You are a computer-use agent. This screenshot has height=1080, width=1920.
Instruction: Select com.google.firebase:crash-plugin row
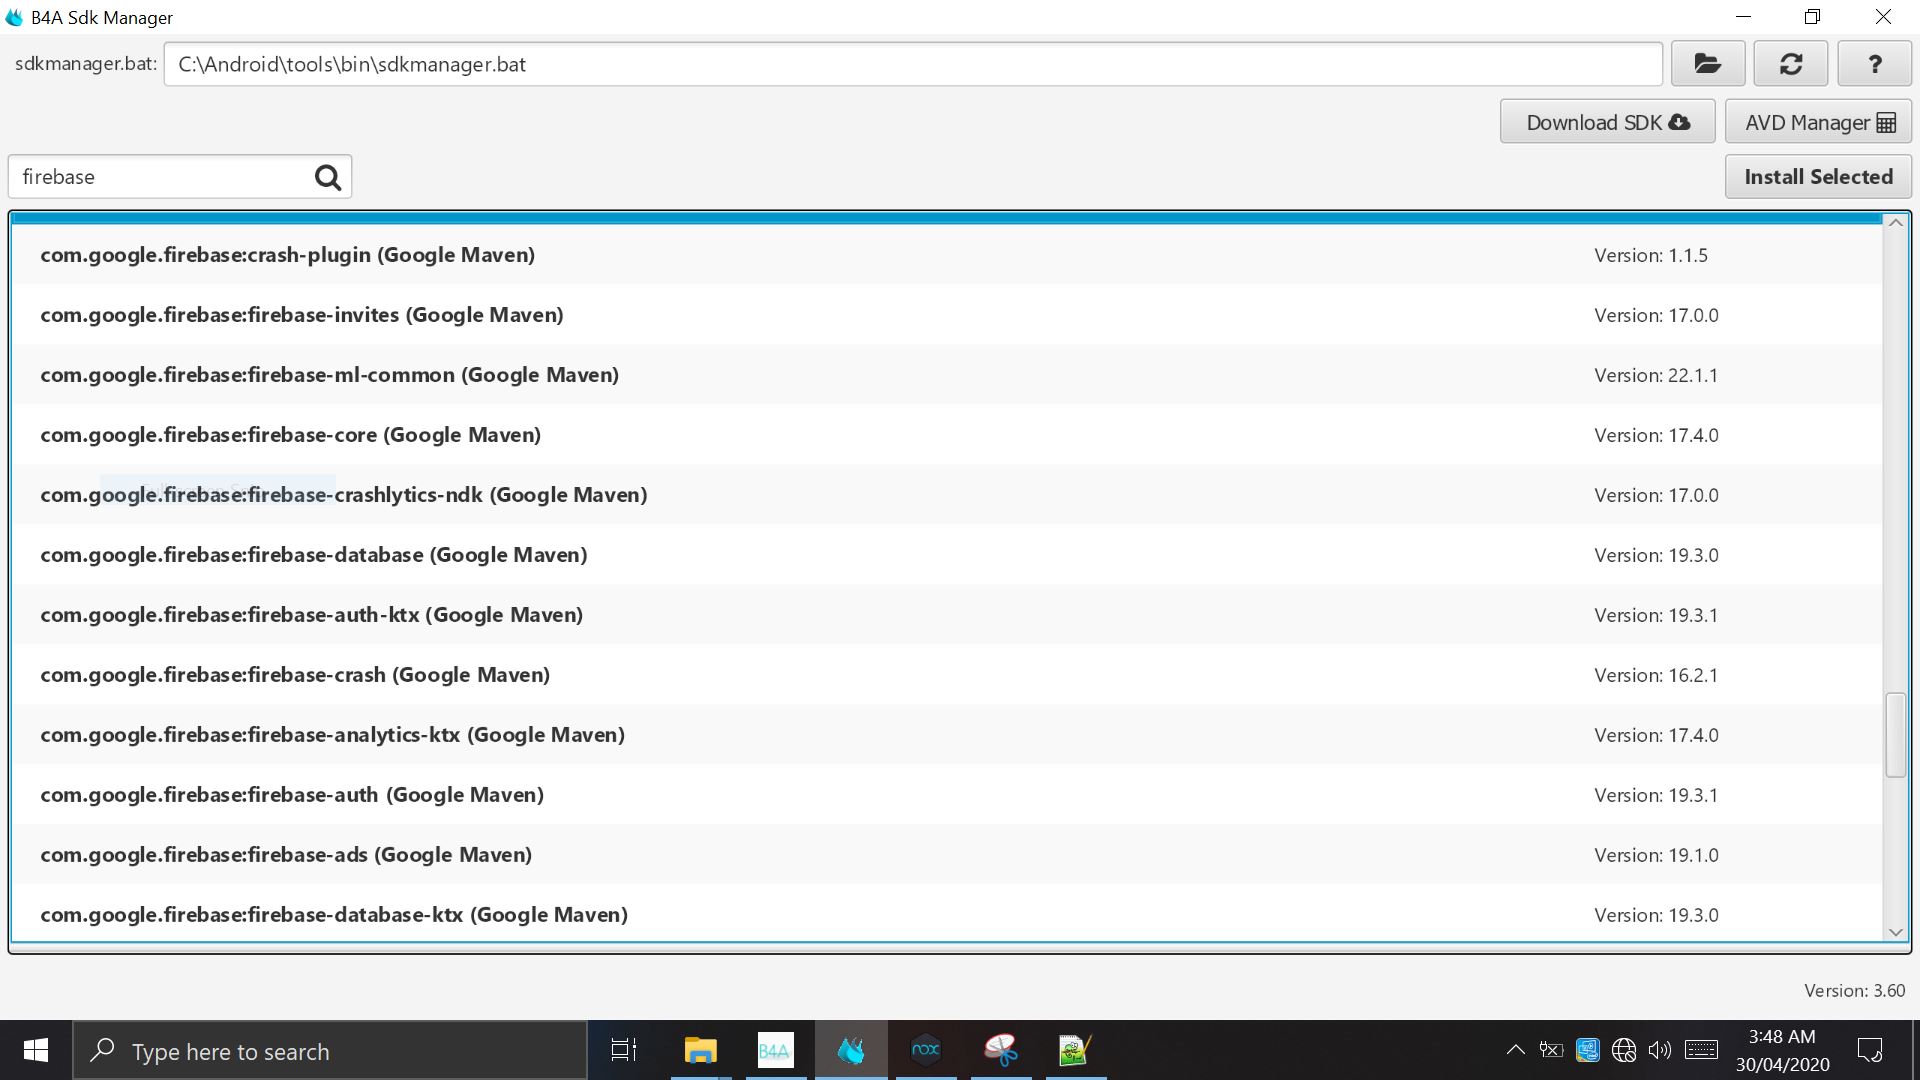(946, 255)
